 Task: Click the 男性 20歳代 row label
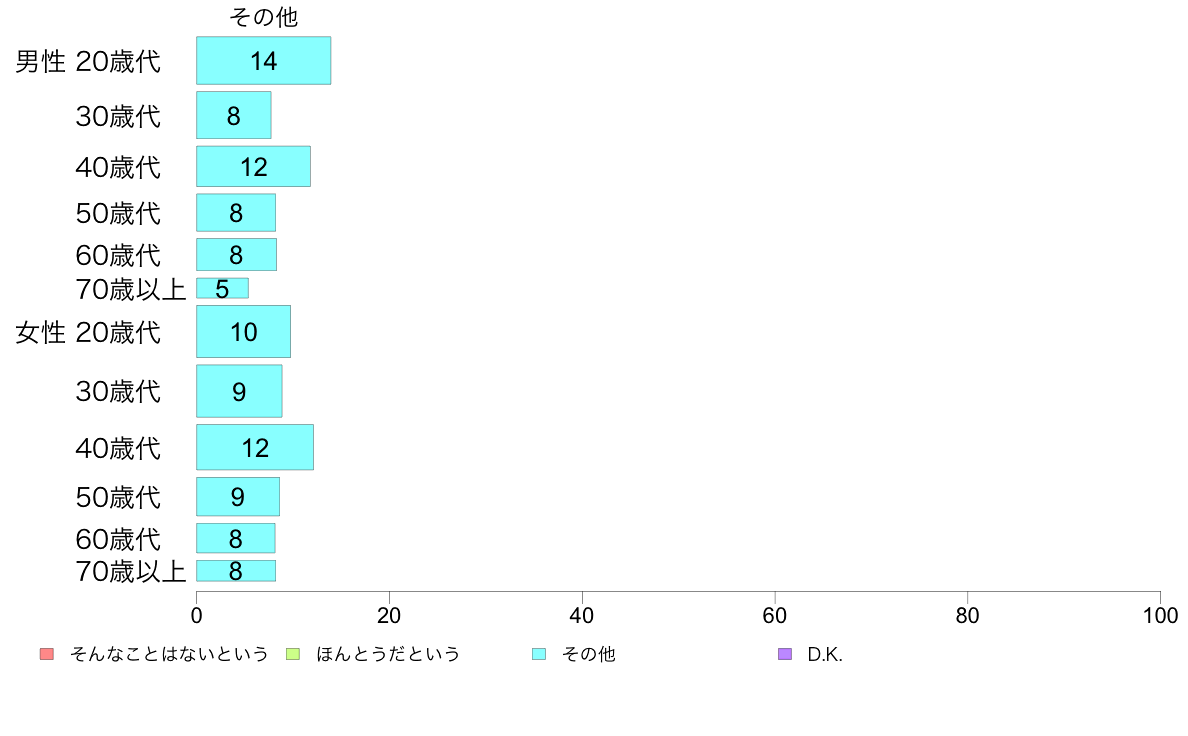pyautogui.click(x=88, y=61)
